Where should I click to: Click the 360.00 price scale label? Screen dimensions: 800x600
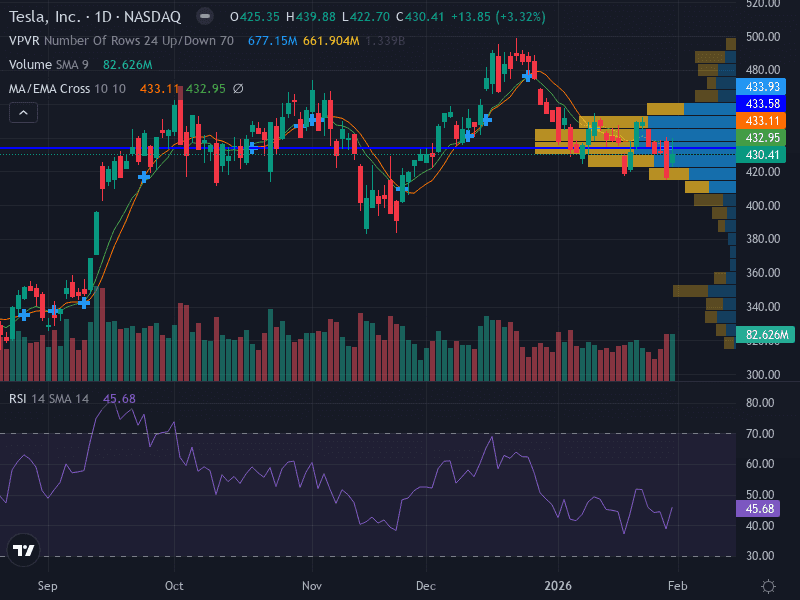click(x=763, y=273)
